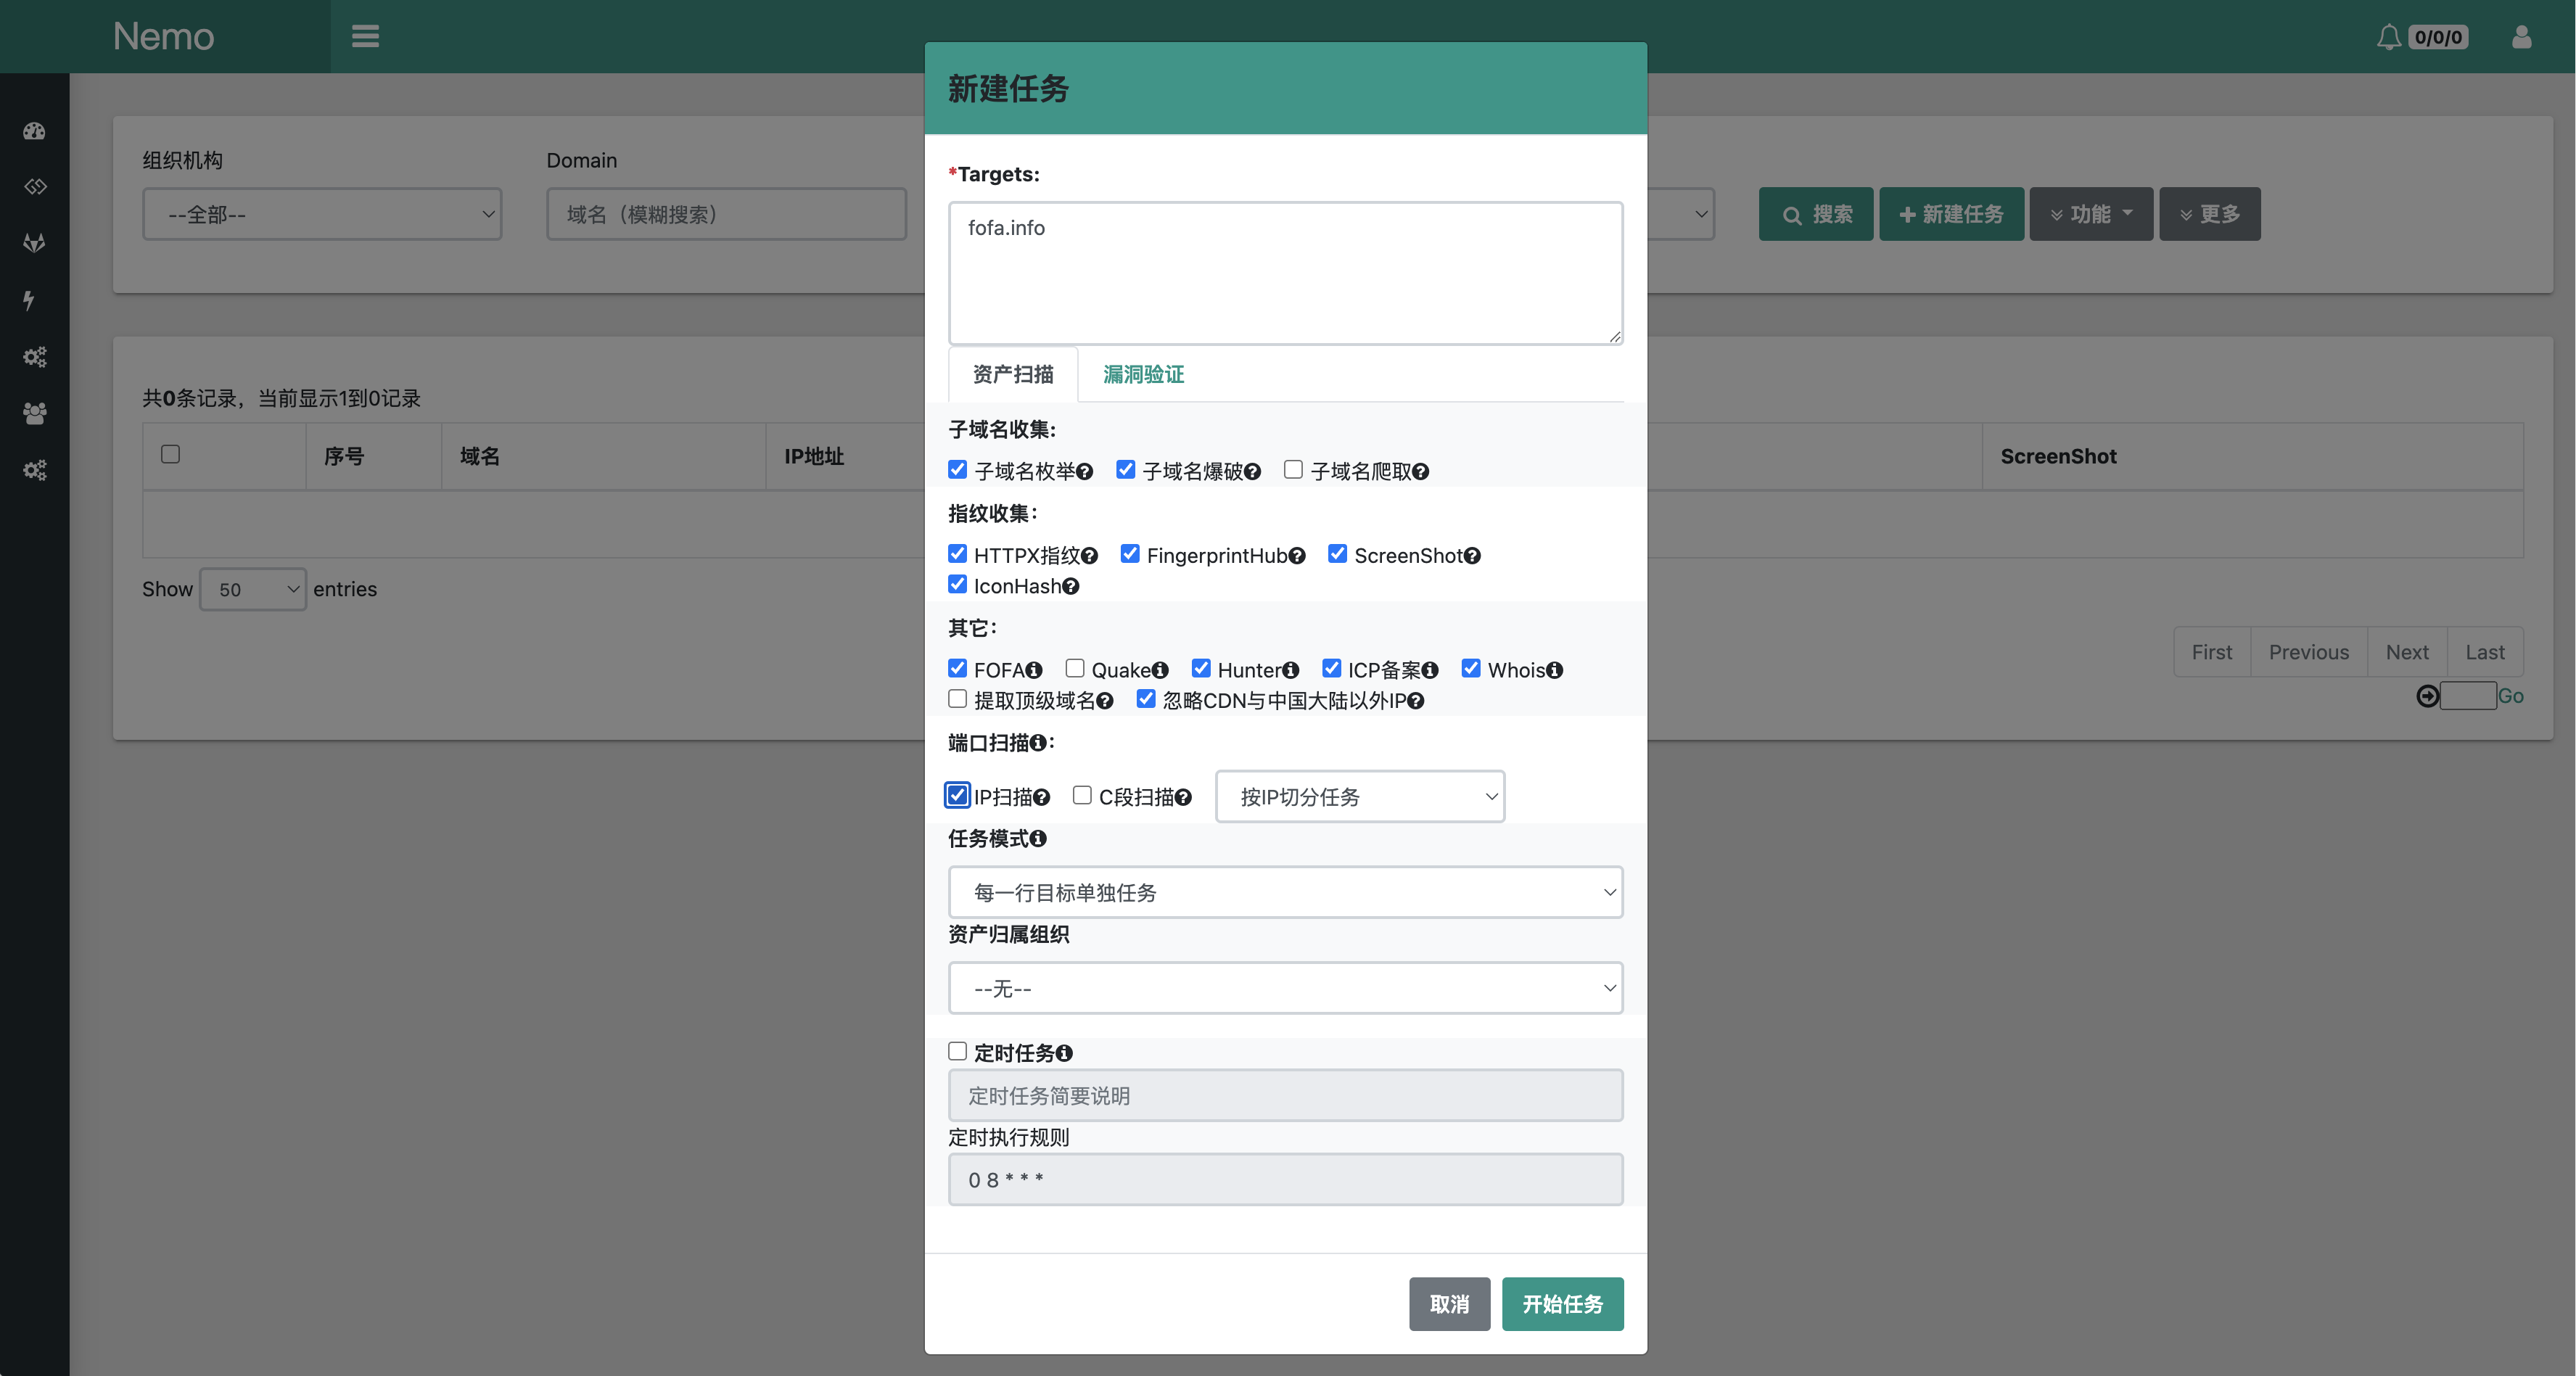Uncheck the C段扫描 checkbox

pyautogui.click(x=1082, y=795)
